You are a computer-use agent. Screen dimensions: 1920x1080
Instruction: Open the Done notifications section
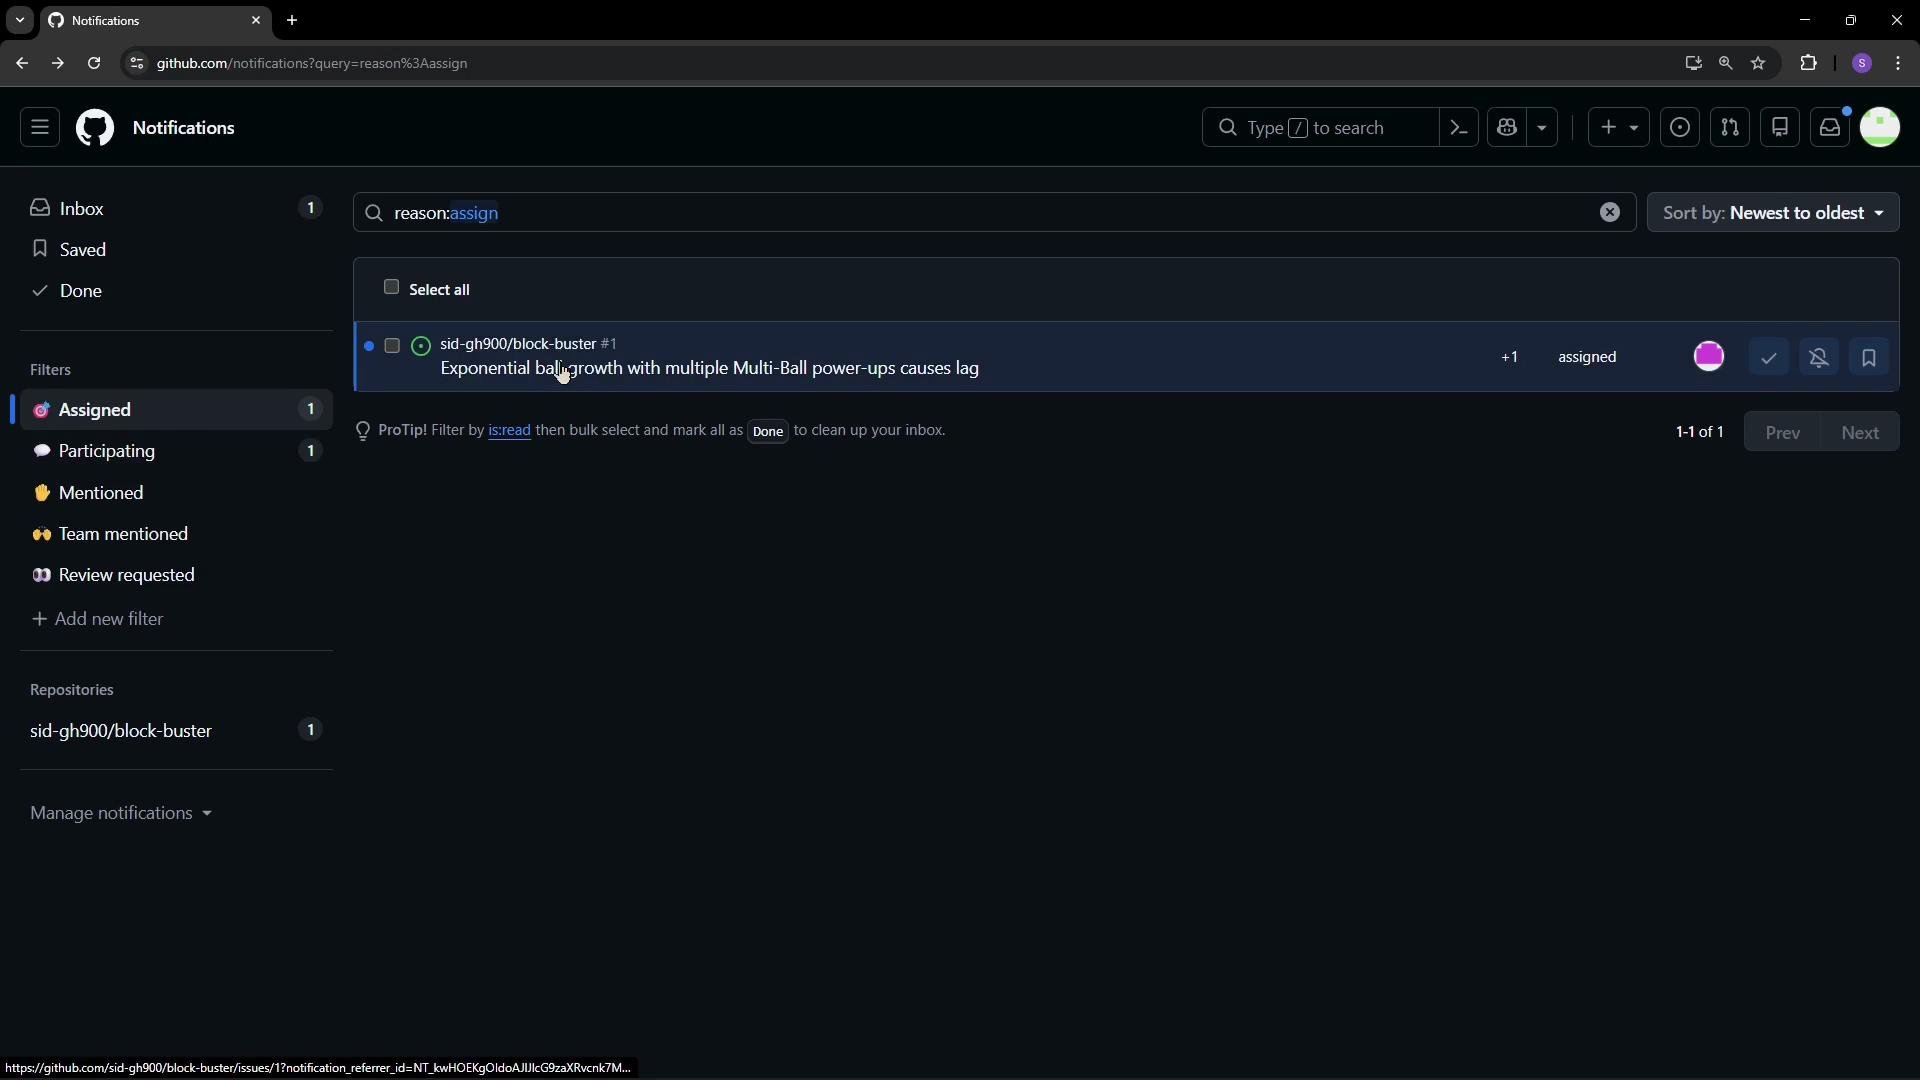[176, 290]
